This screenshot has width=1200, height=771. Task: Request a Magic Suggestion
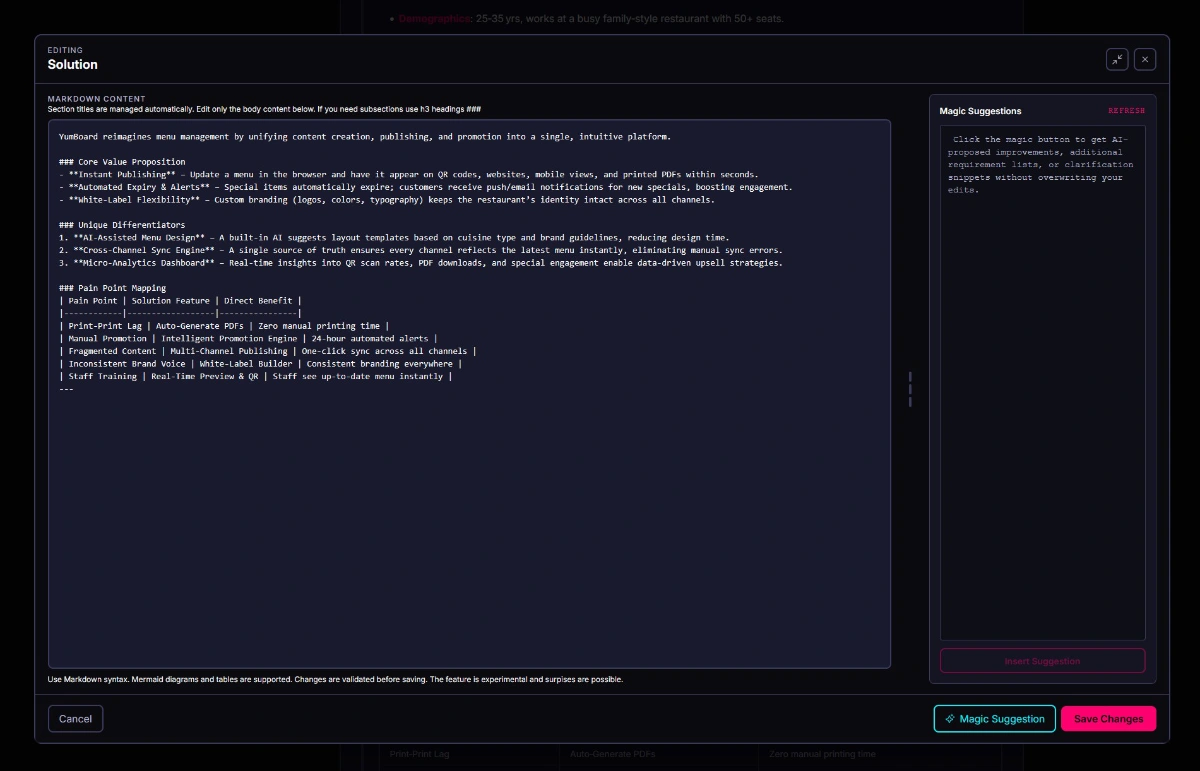(x=994, y=718)
